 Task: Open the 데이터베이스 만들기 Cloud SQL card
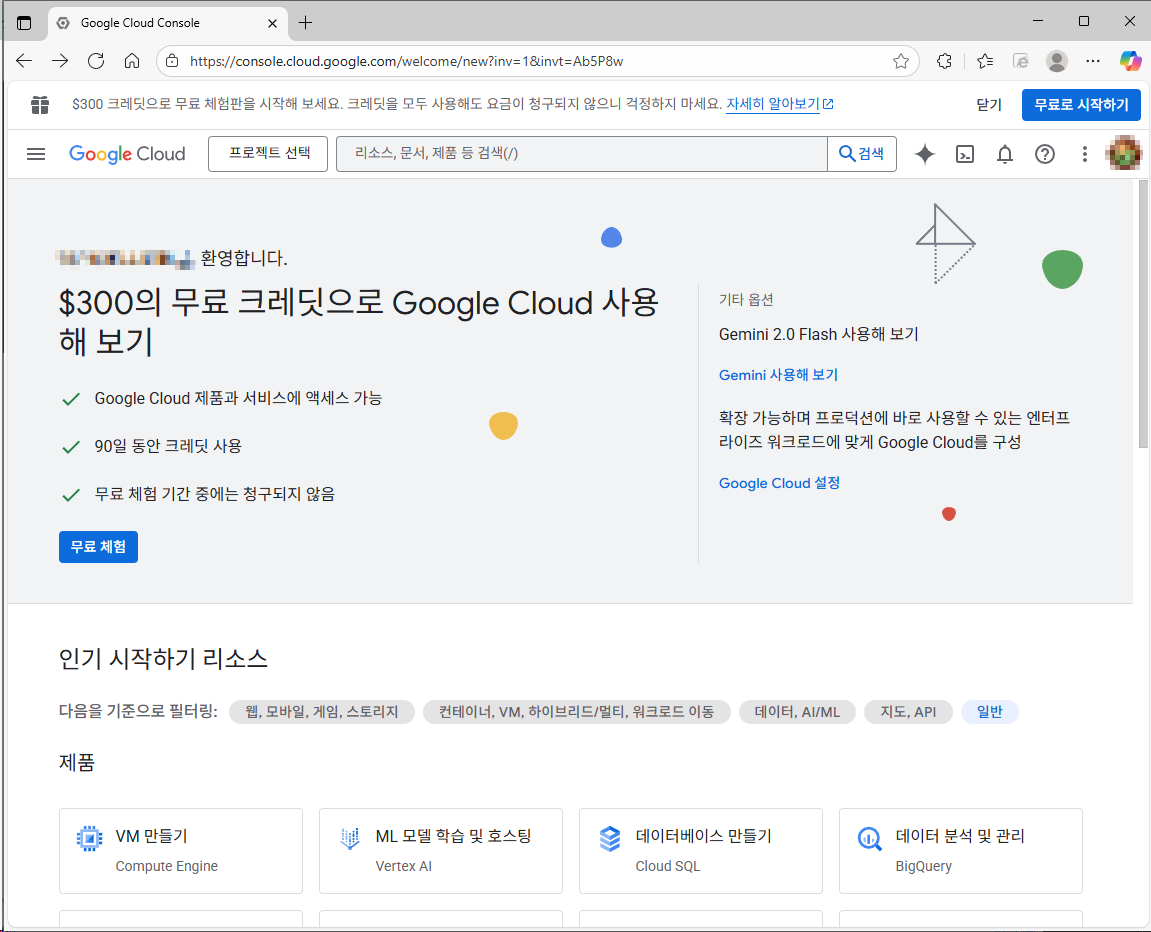700,851
